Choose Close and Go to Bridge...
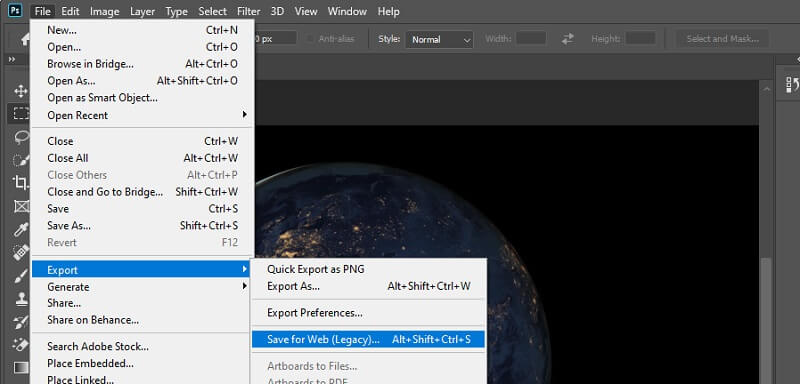 (142, 192)
